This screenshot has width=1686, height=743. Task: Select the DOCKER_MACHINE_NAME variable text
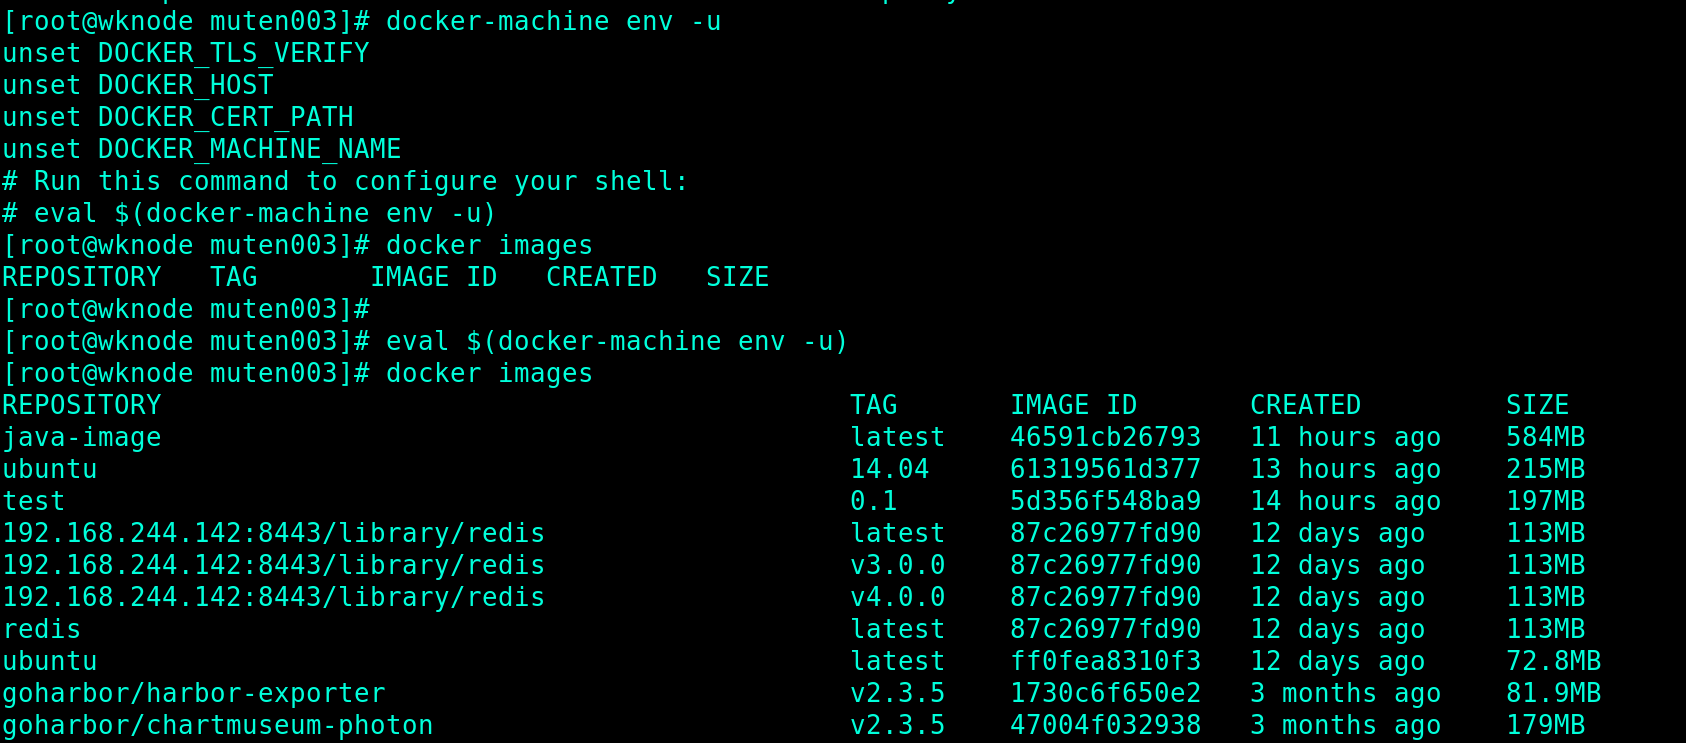249,150
